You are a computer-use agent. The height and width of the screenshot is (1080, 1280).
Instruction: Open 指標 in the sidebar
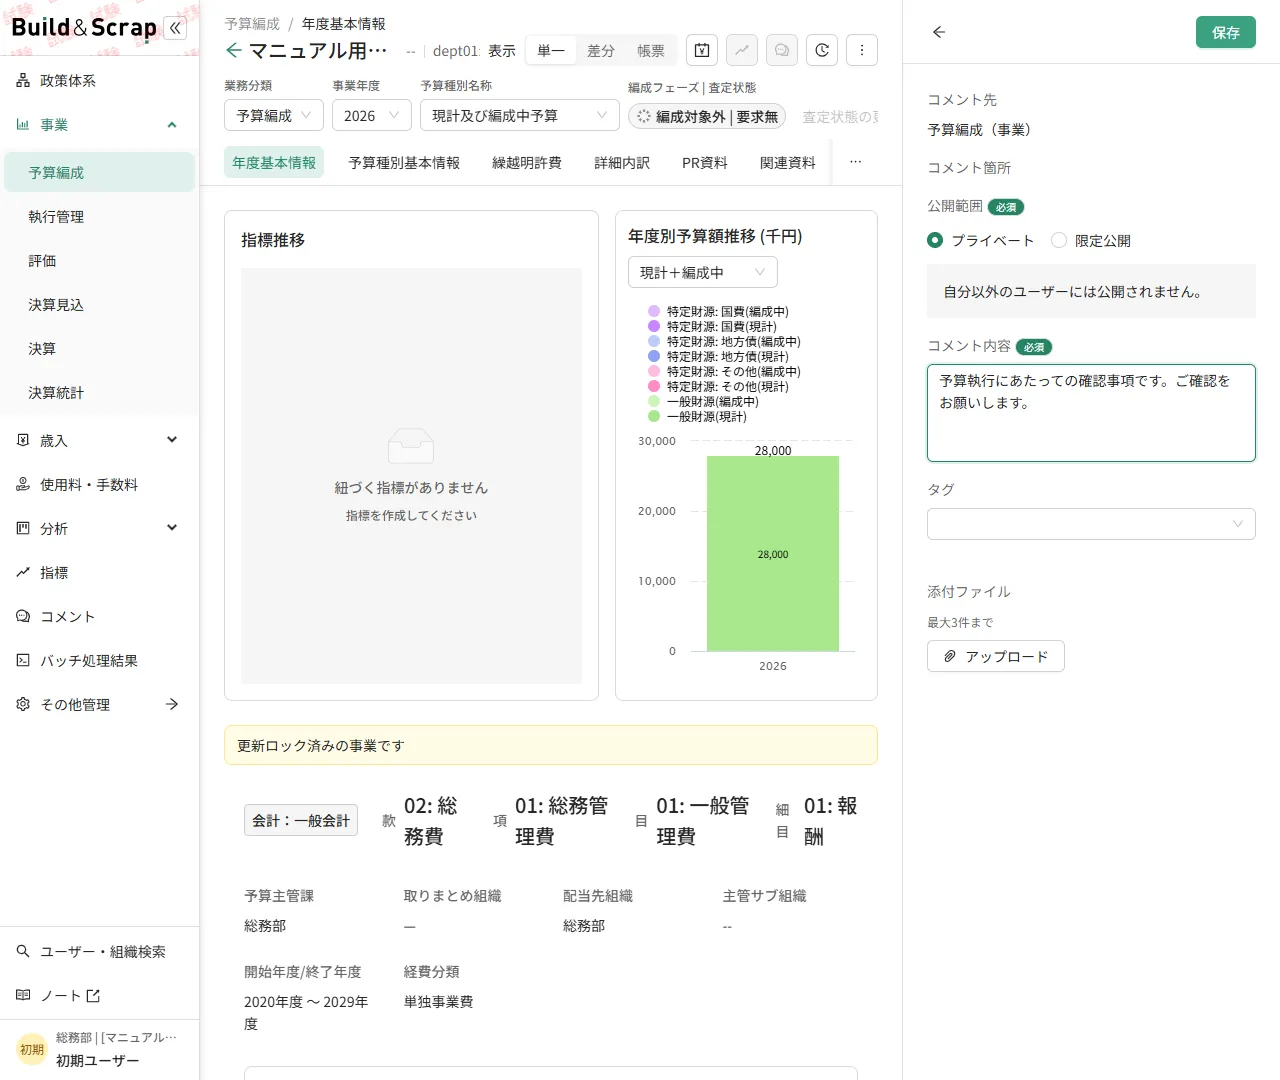(x=99, y=573)
